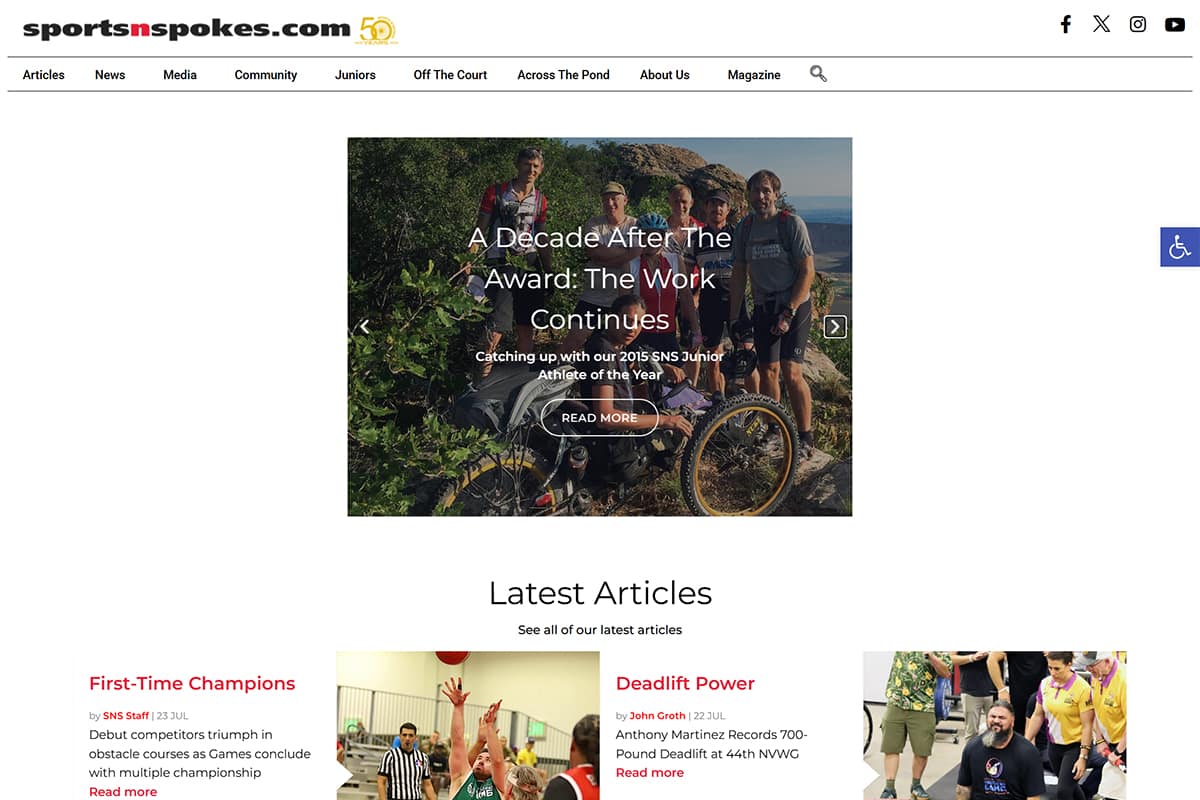Image resolution: width=1200 pixels, height=800 pixels.
Task: Go to next carousel slide arrow
Action: [835, 327]
